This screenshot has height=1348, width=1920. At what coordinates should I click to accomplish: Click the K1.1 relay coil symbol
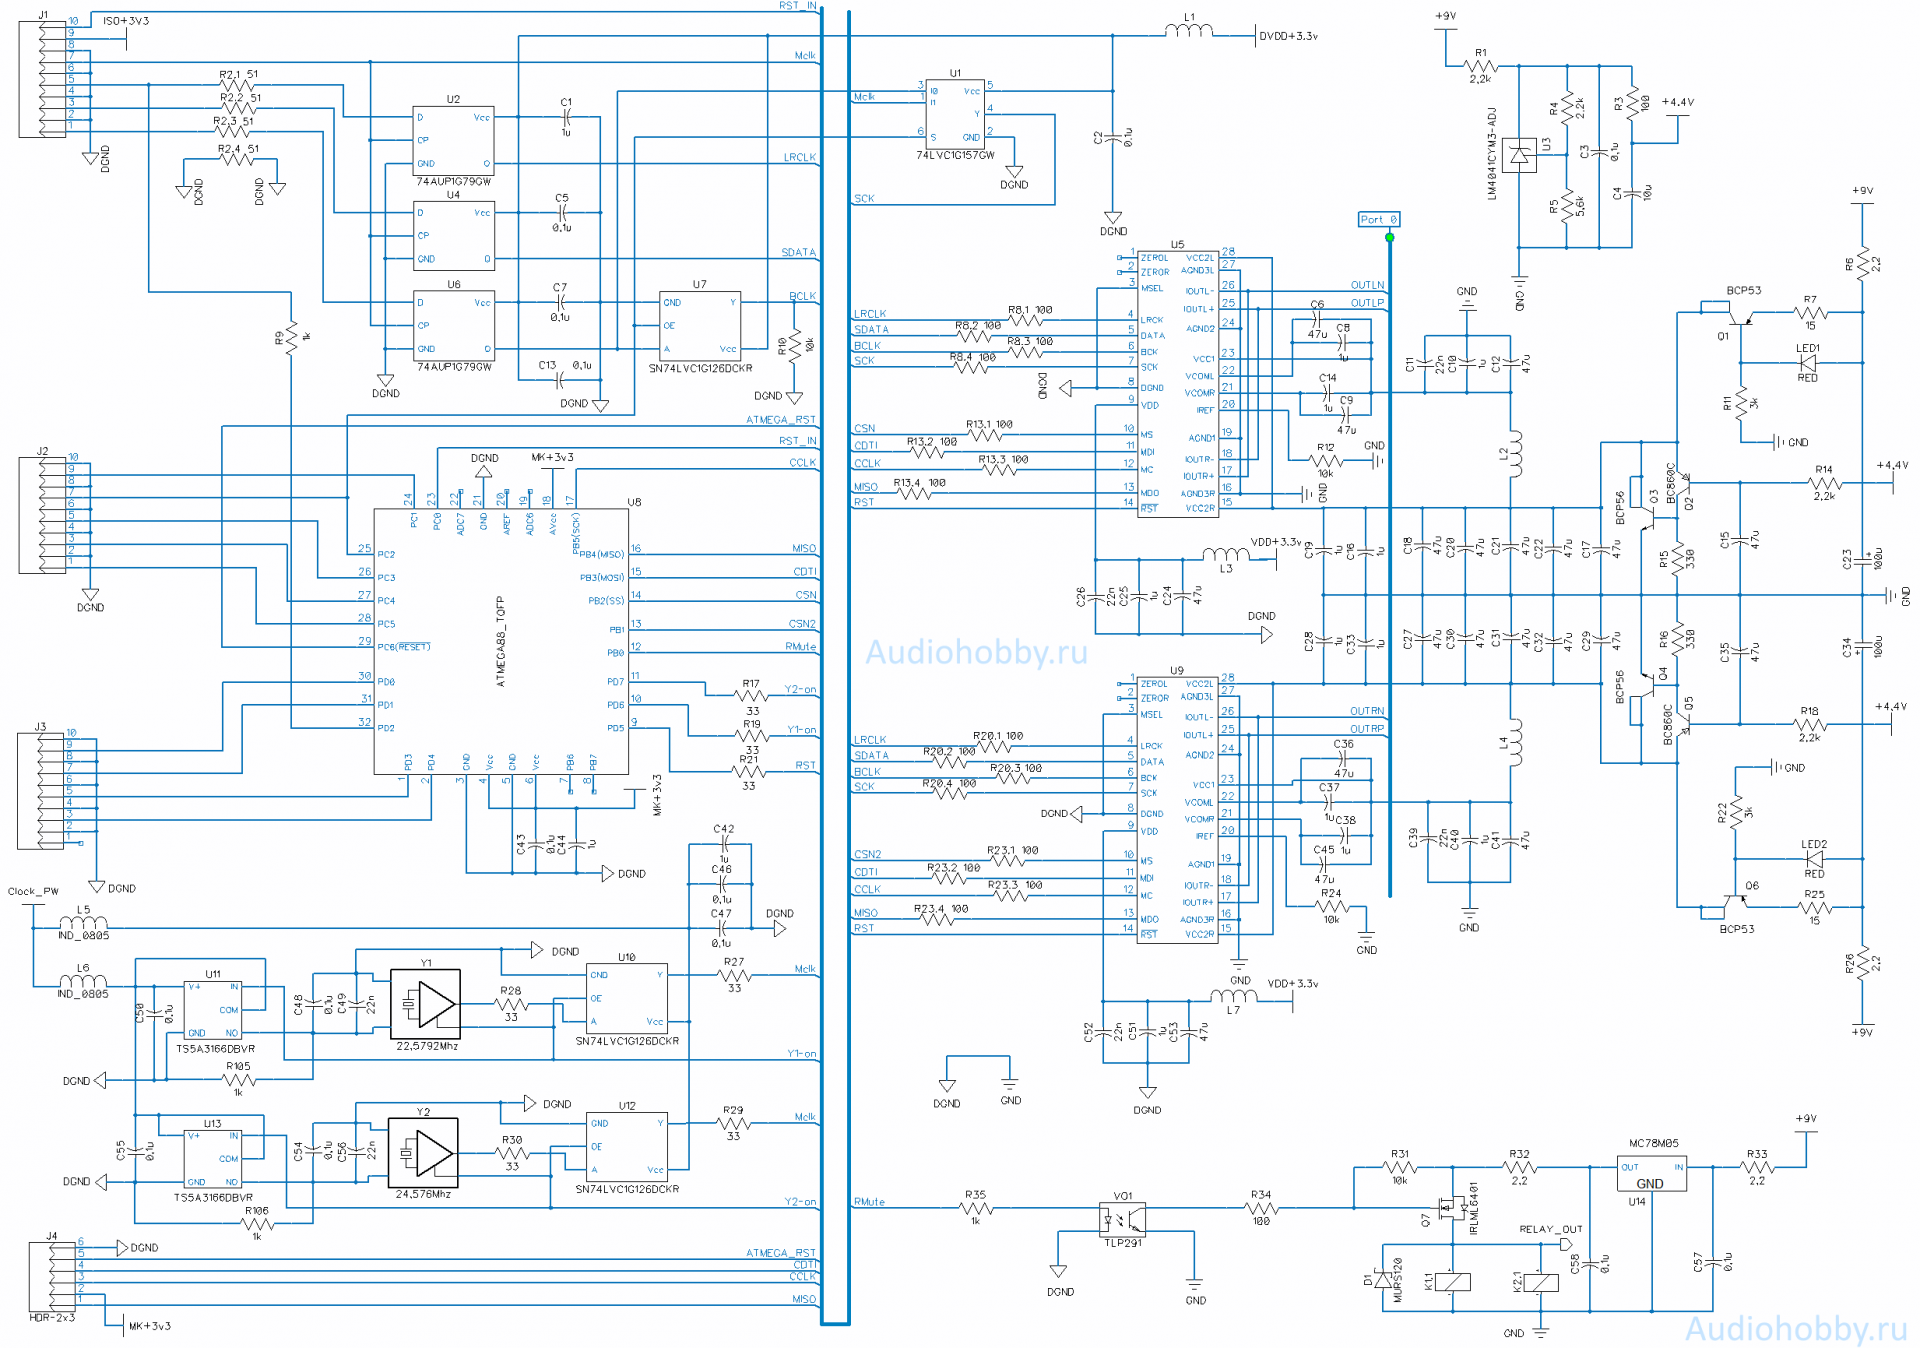pyautogui.click(x=1452, y=1282)
